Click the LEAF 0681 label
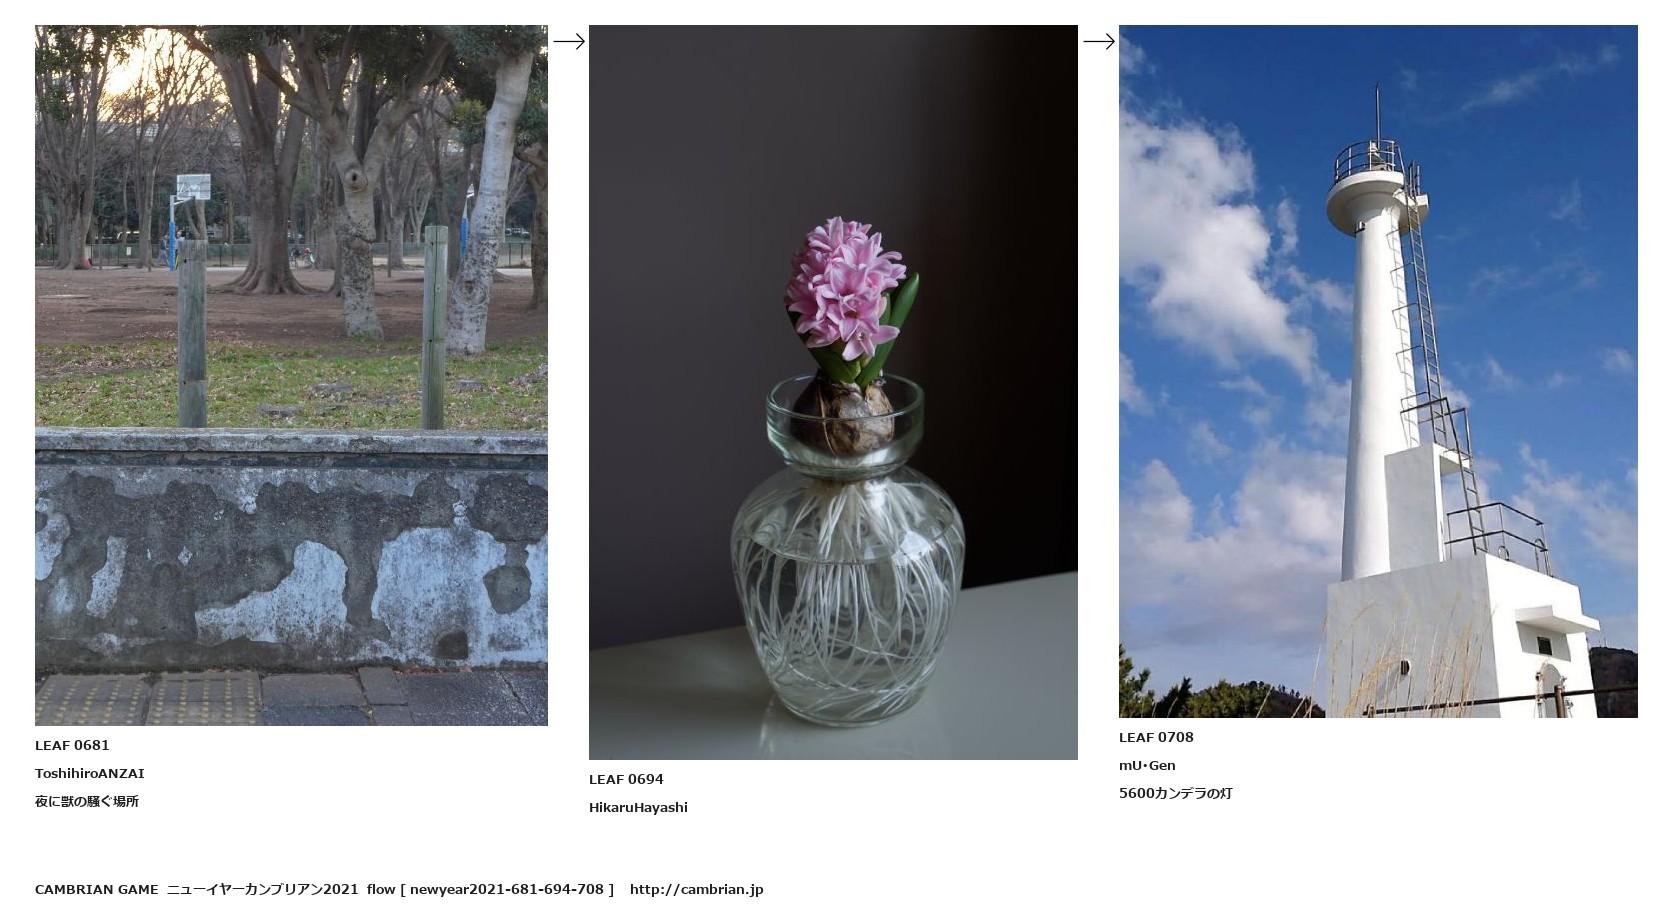The height and width of the screenshot is (914, 1673). point(72,745)
